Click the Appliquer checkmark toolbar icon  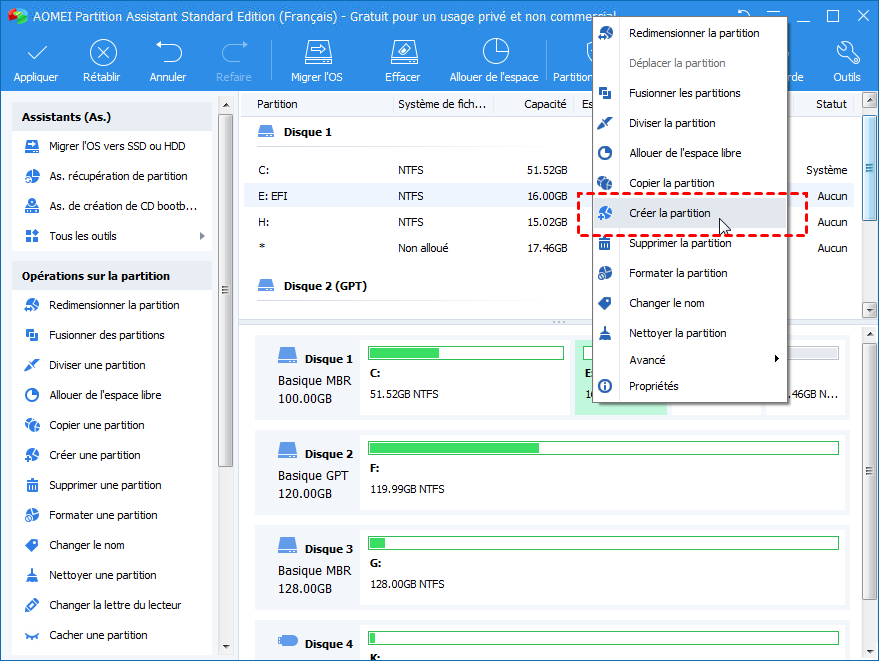36,53
